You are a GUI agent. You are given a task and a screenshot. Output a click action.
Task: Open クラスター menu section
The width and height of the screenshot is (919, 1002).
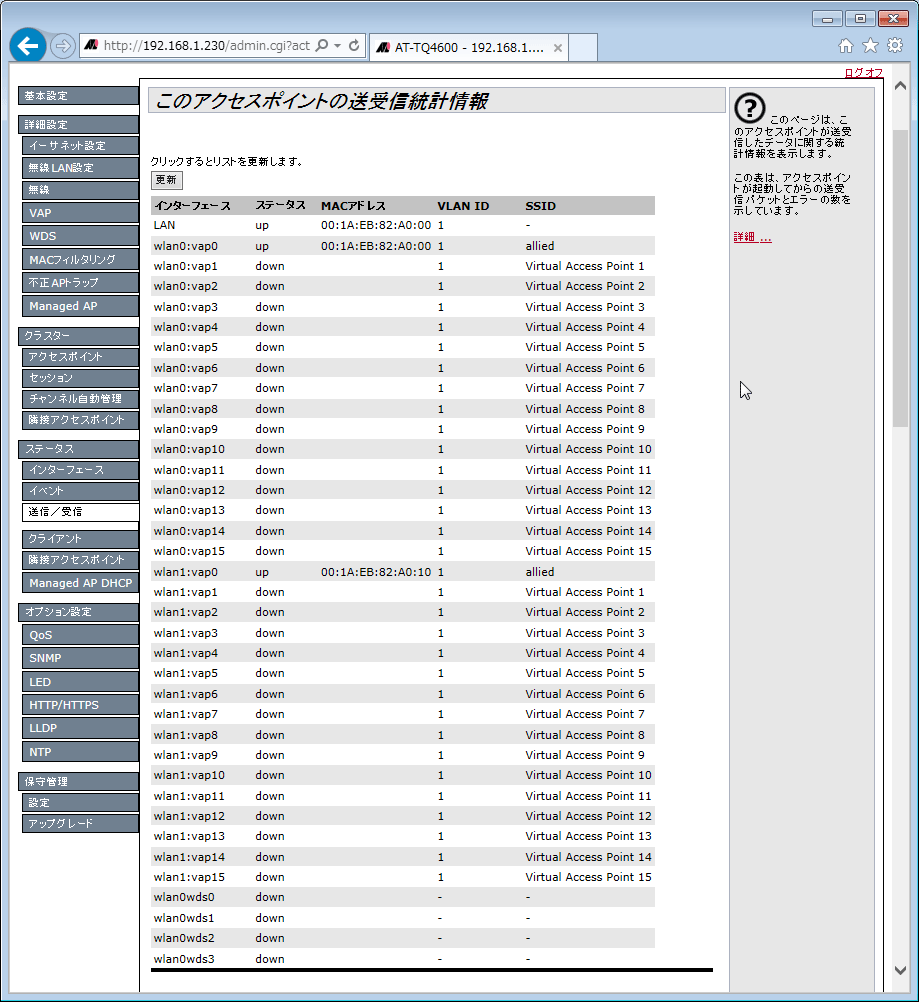pyautogui.click(x=78, y=336)
